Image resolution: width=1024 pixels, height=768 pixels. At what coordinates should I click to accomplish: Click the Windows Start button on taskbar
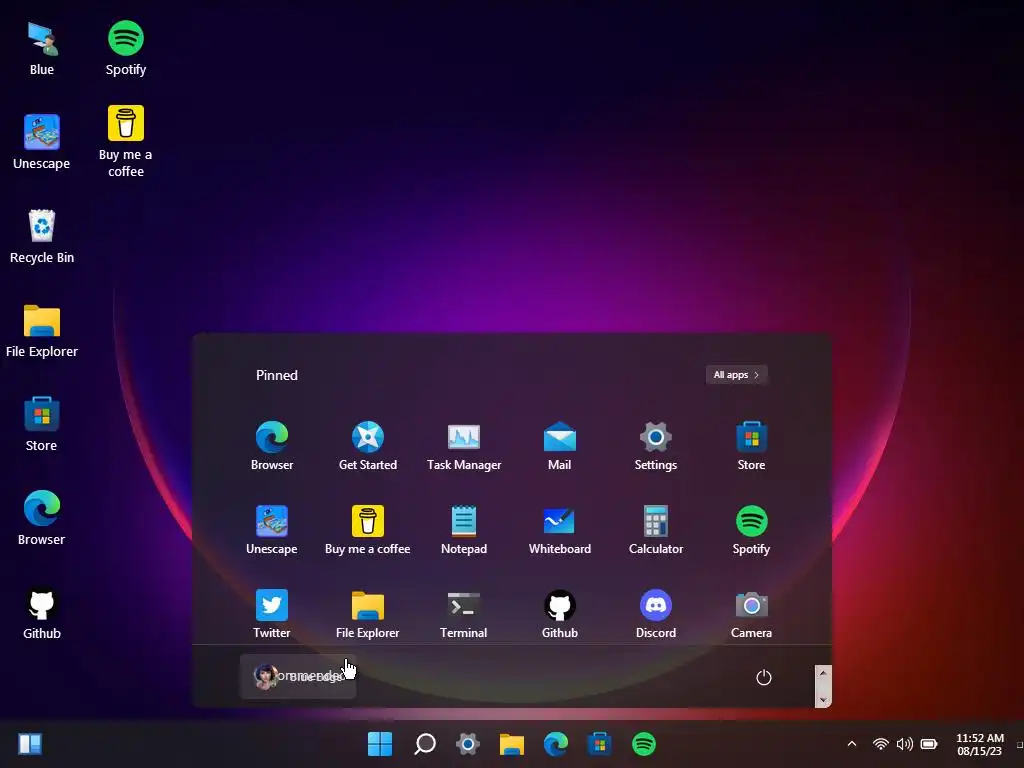(x=380, y=744)
